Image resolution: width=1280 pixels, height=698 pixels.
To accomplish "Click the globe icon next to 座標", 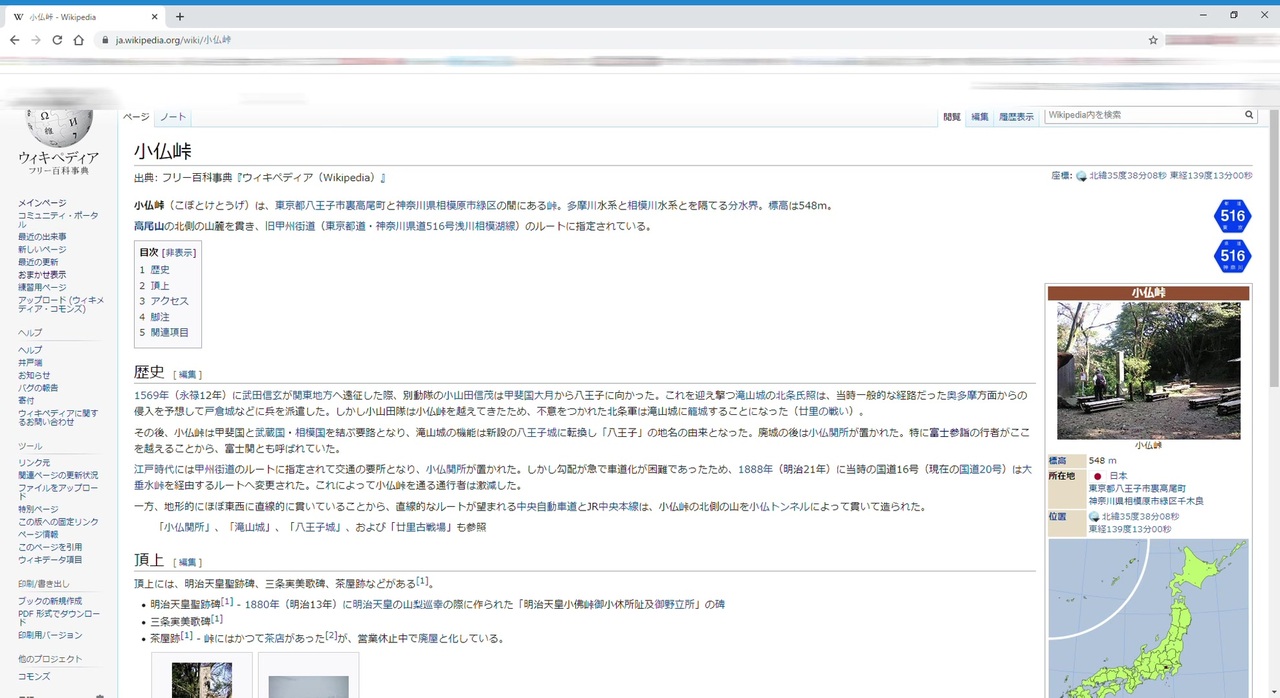I will coord(1081,176).
